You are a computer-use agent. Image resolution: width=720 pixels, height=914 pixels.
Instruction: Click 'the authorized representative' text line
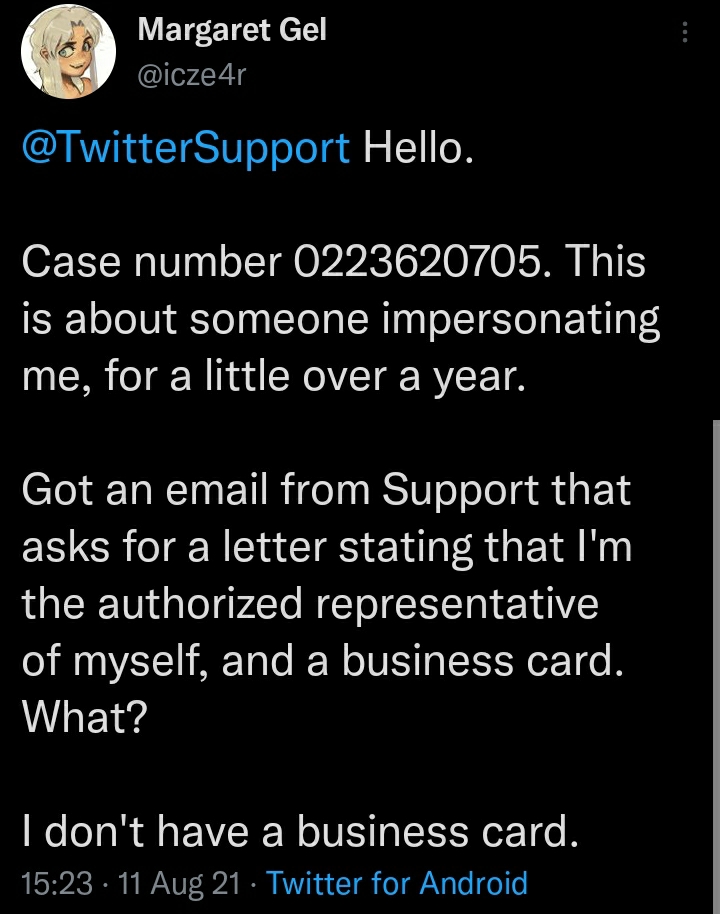coord(310,603)
